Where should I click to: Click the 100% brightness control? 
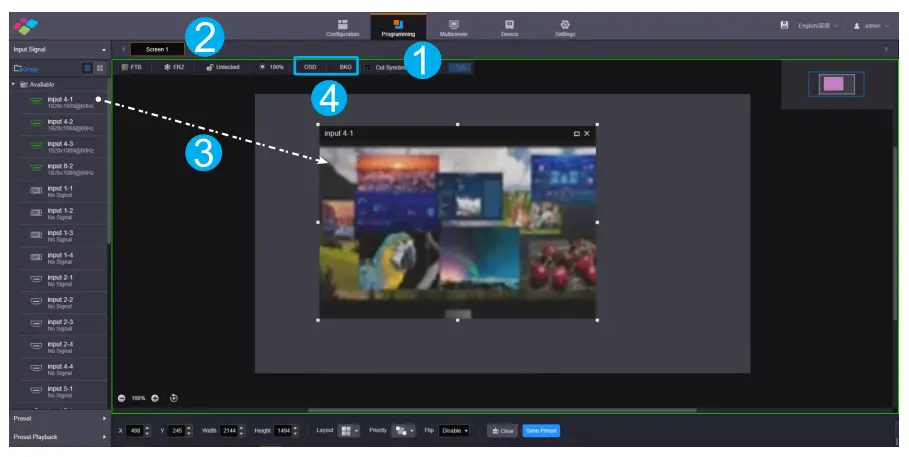(x=271, y=67)
